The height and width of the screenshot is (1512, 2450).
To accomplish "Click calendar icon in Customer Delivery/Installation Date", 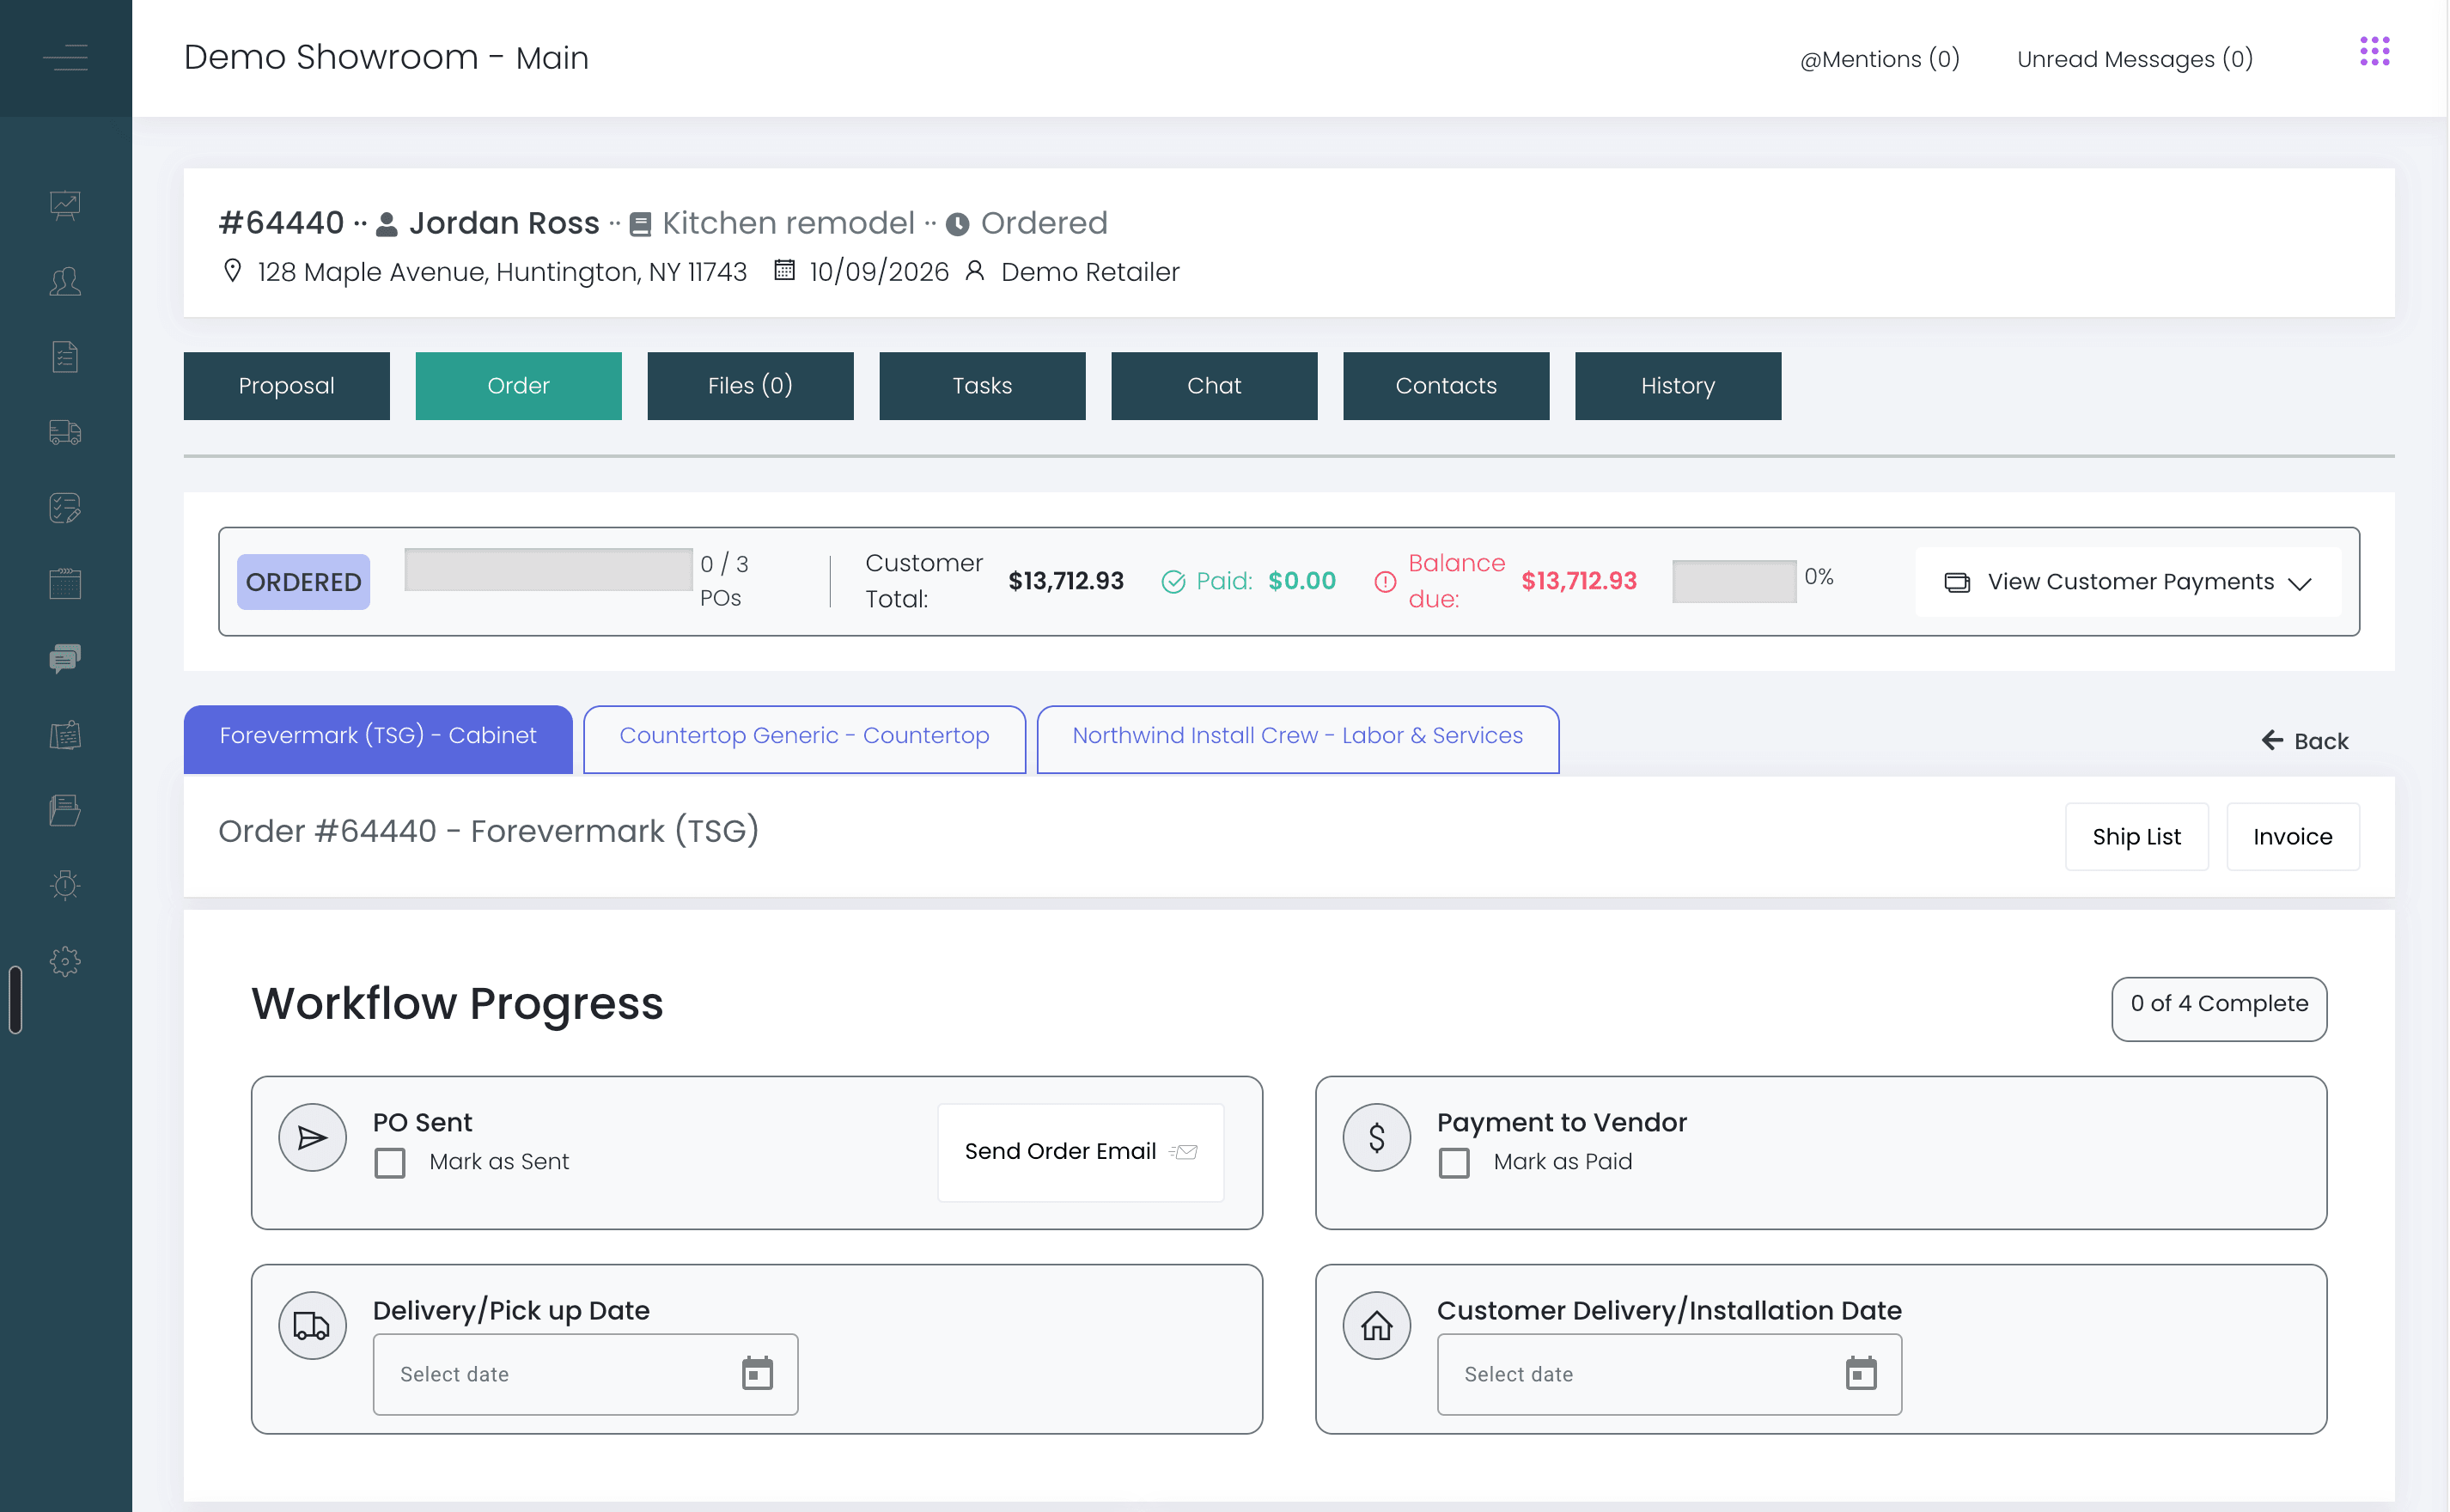I will pyautogui.click(x=1860, y=1373).
